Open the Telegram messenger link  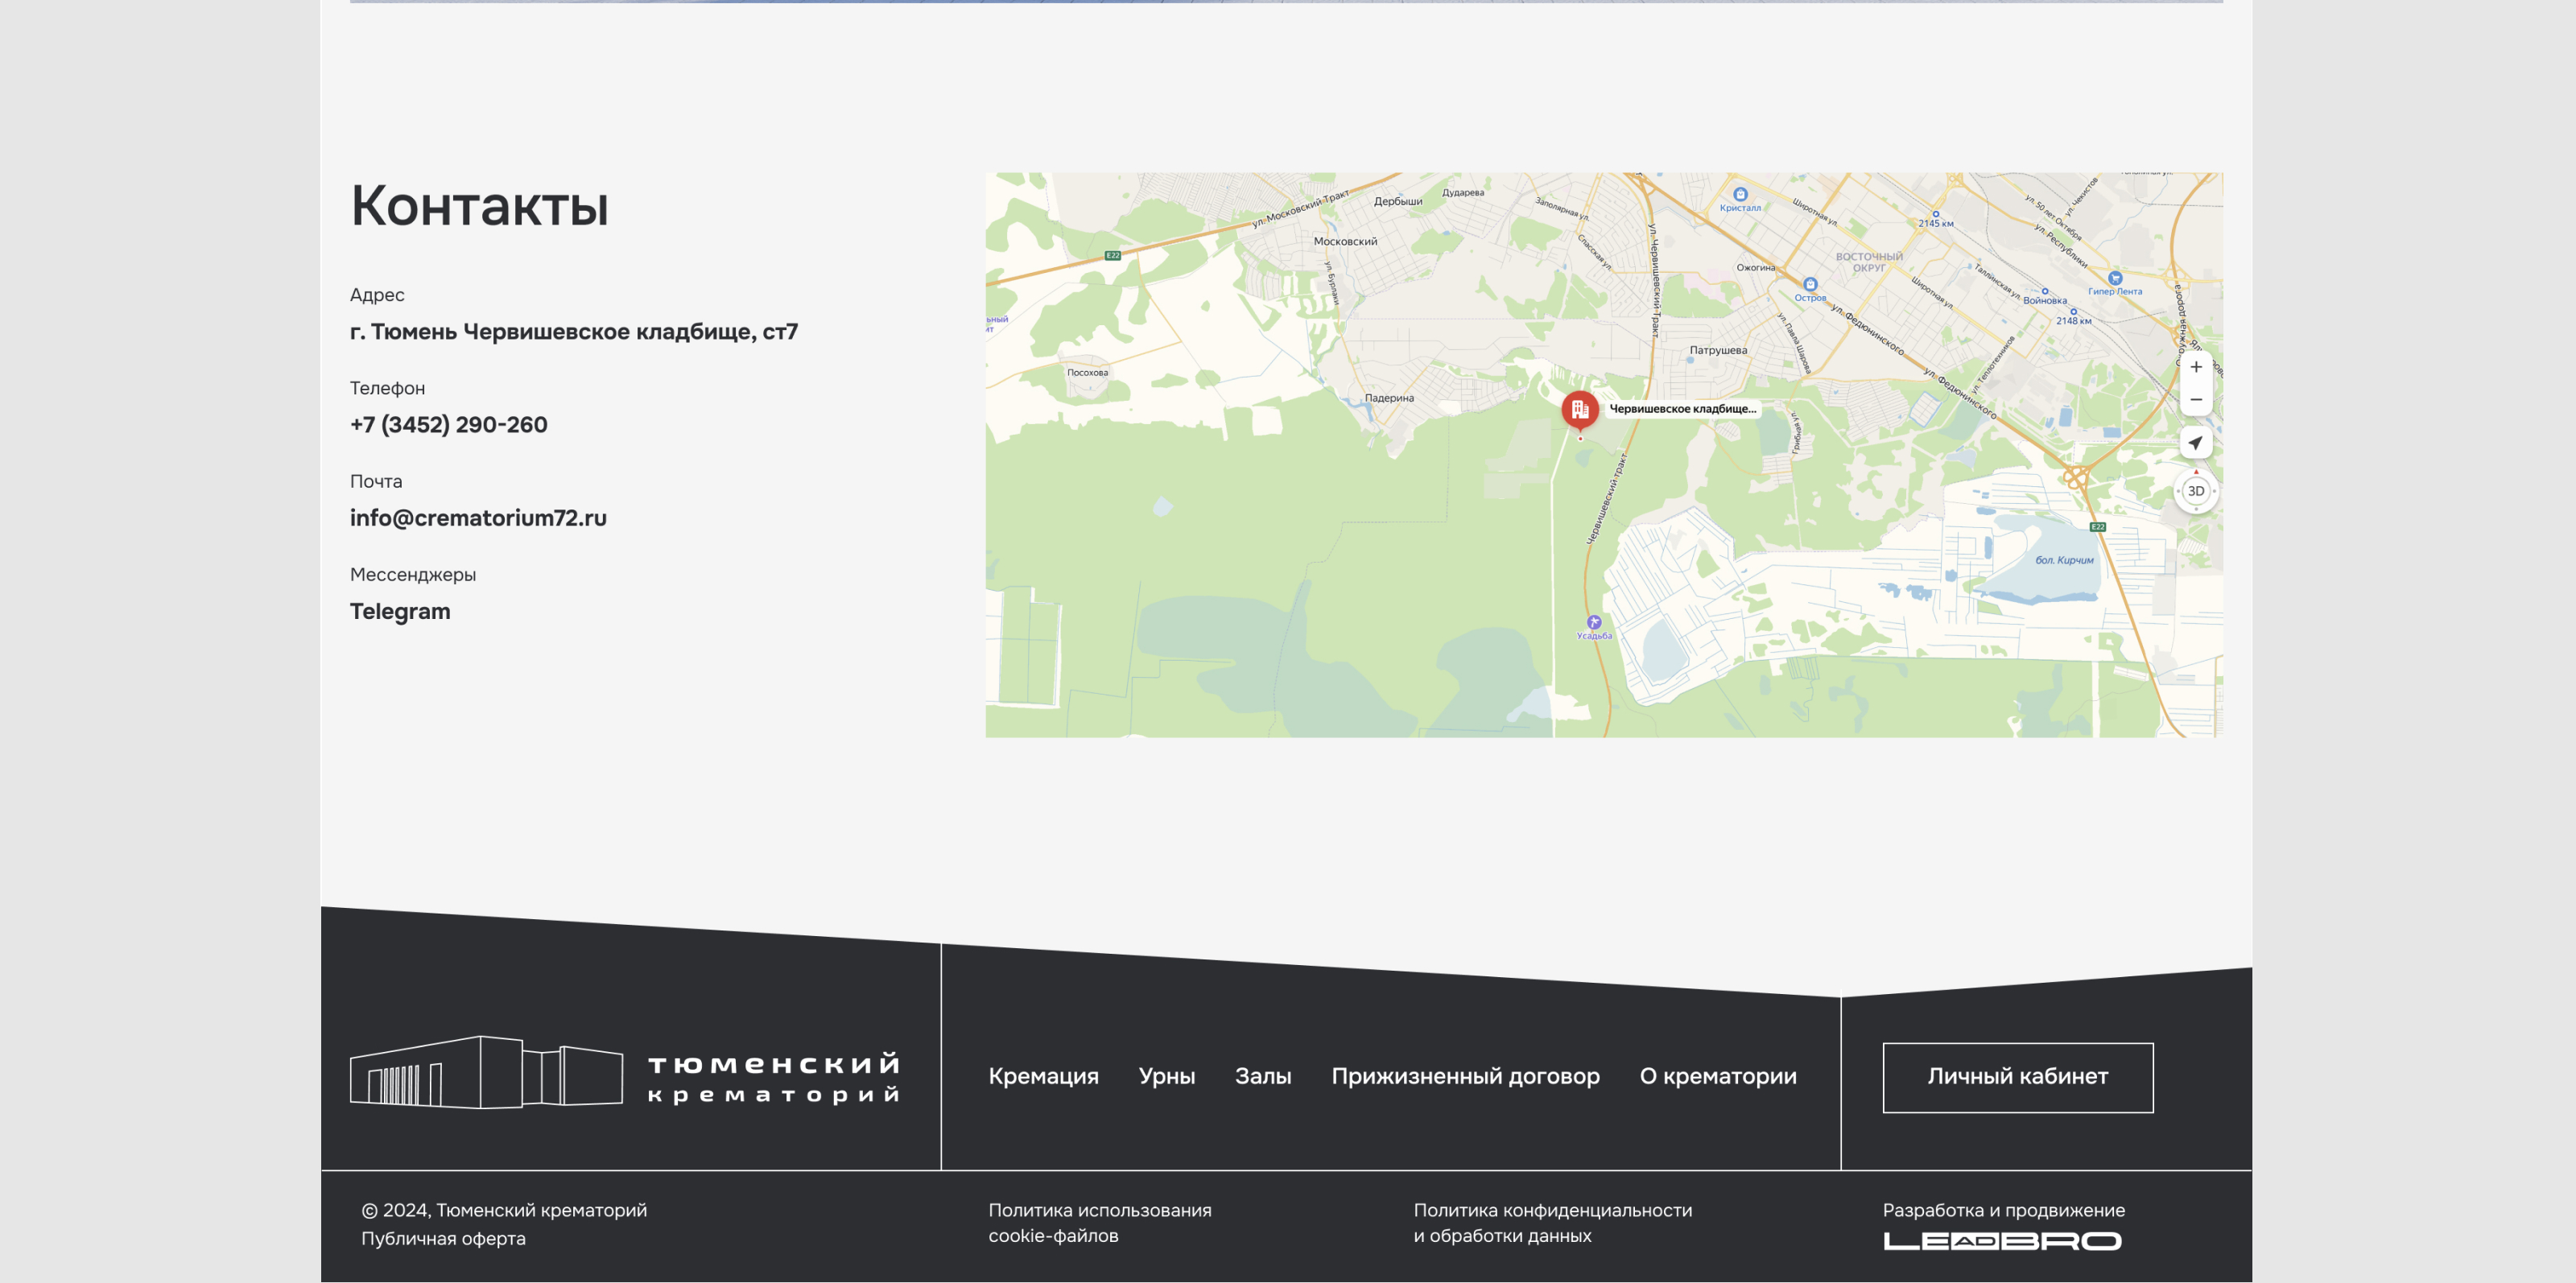tap(399, 611)
